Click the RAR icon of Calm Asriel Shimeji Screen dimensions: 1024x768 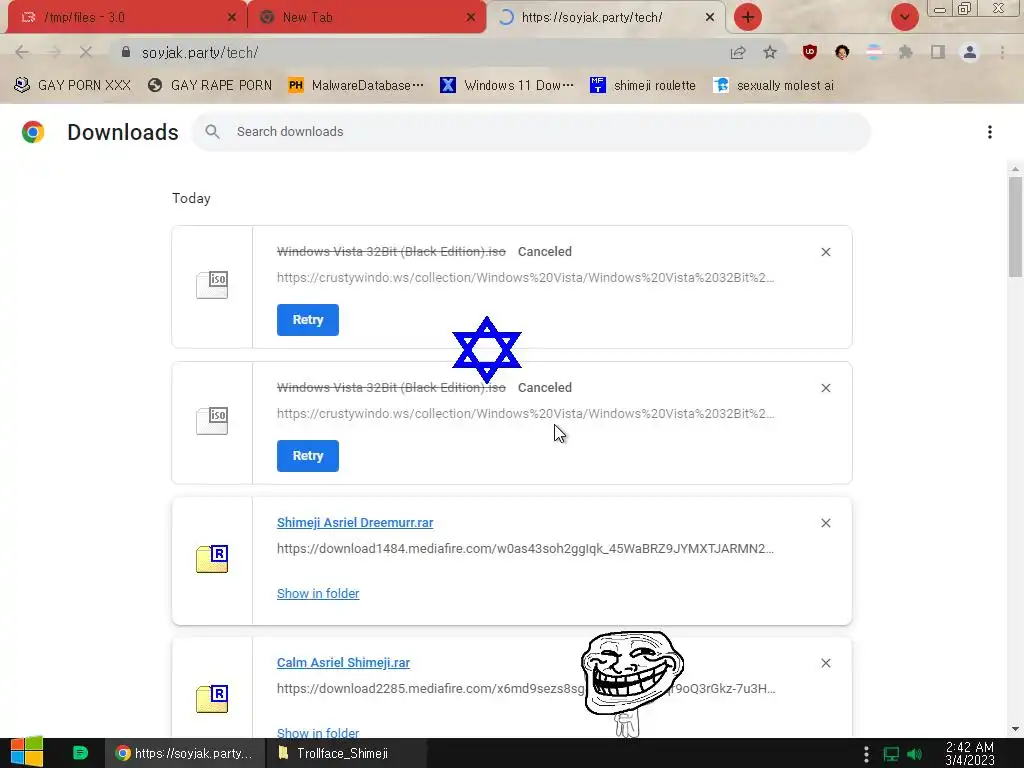tap(212, 699)
